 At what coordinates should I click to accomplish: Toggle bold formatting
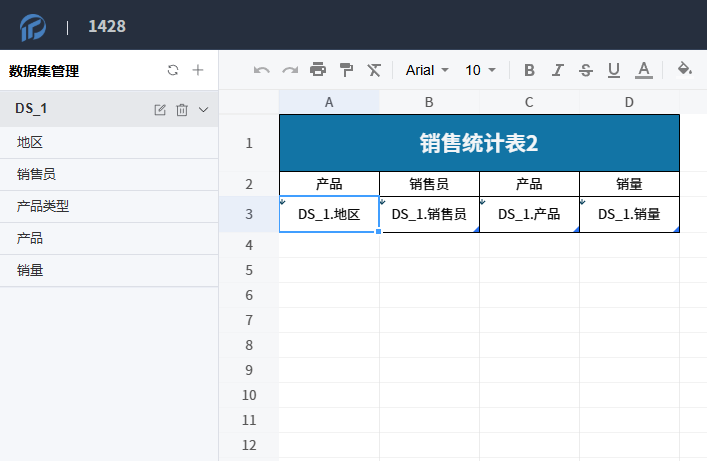pyautogui.click(x=530, y=70)
